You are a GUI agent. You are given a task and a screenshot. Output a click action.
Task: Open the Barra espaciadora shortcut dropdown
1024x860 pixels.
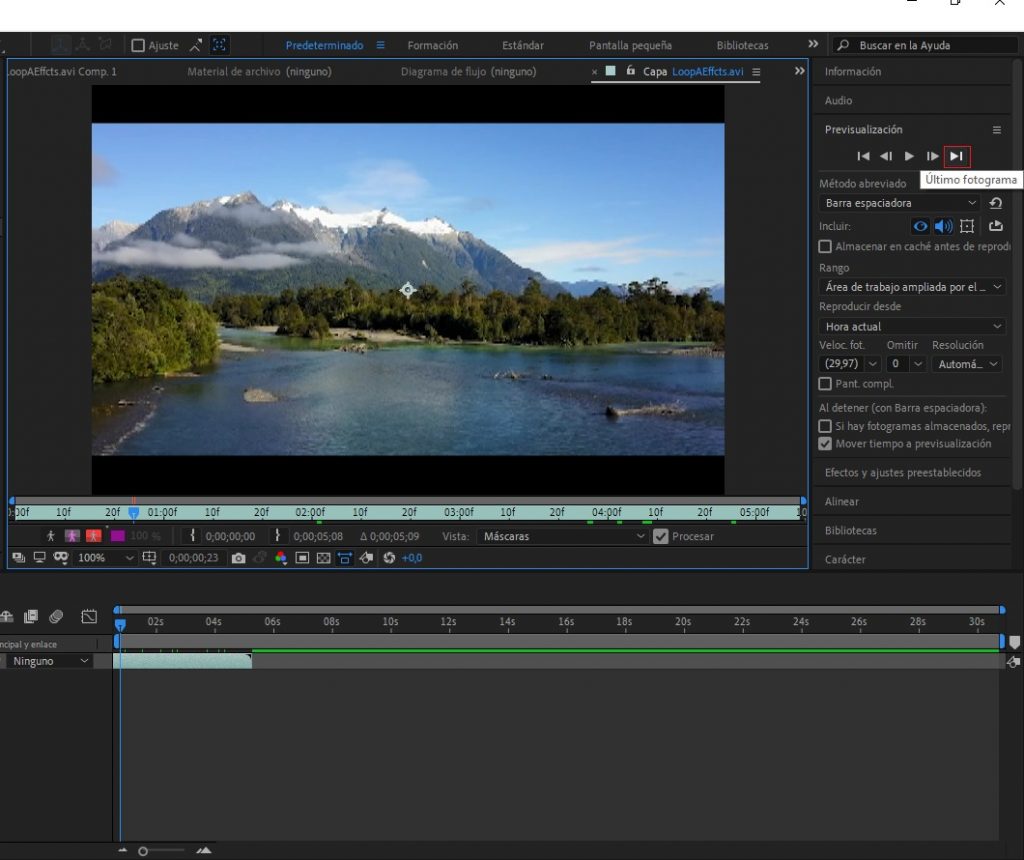[900, 202]
